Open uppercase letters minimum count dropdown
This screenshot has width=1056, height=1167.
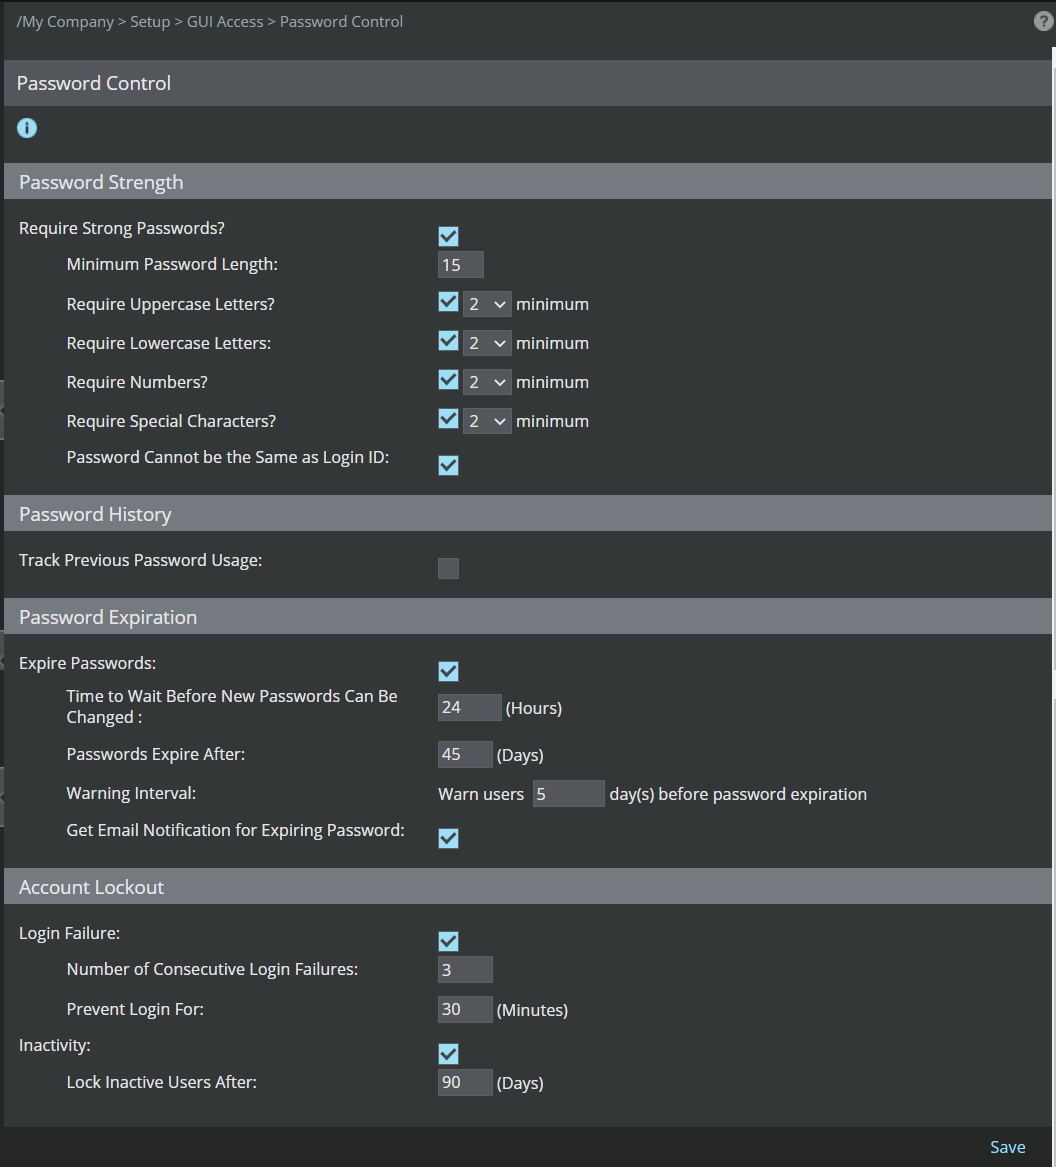click(x=487, y=304)
